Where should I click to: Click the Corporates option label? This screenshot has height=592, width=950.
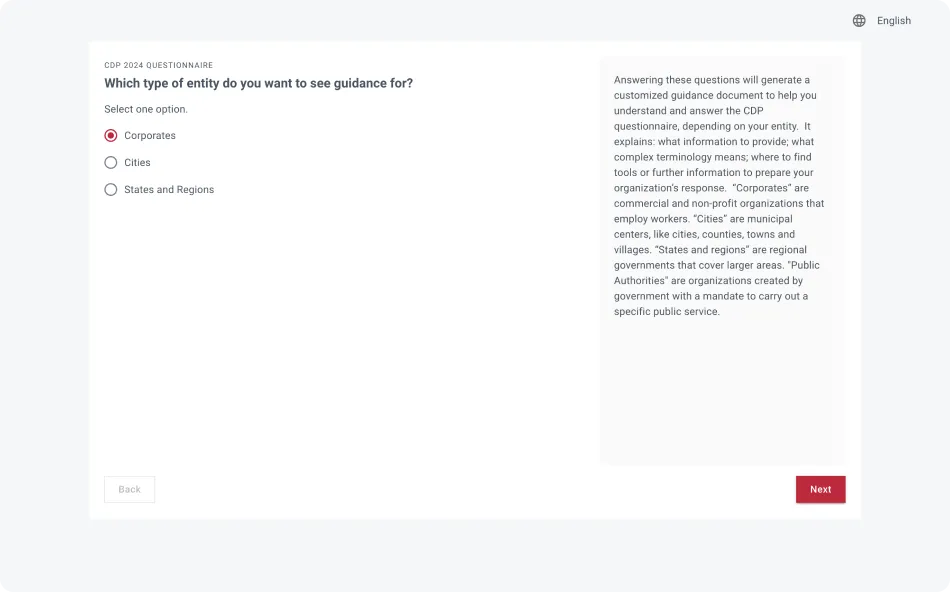(150, 136)
